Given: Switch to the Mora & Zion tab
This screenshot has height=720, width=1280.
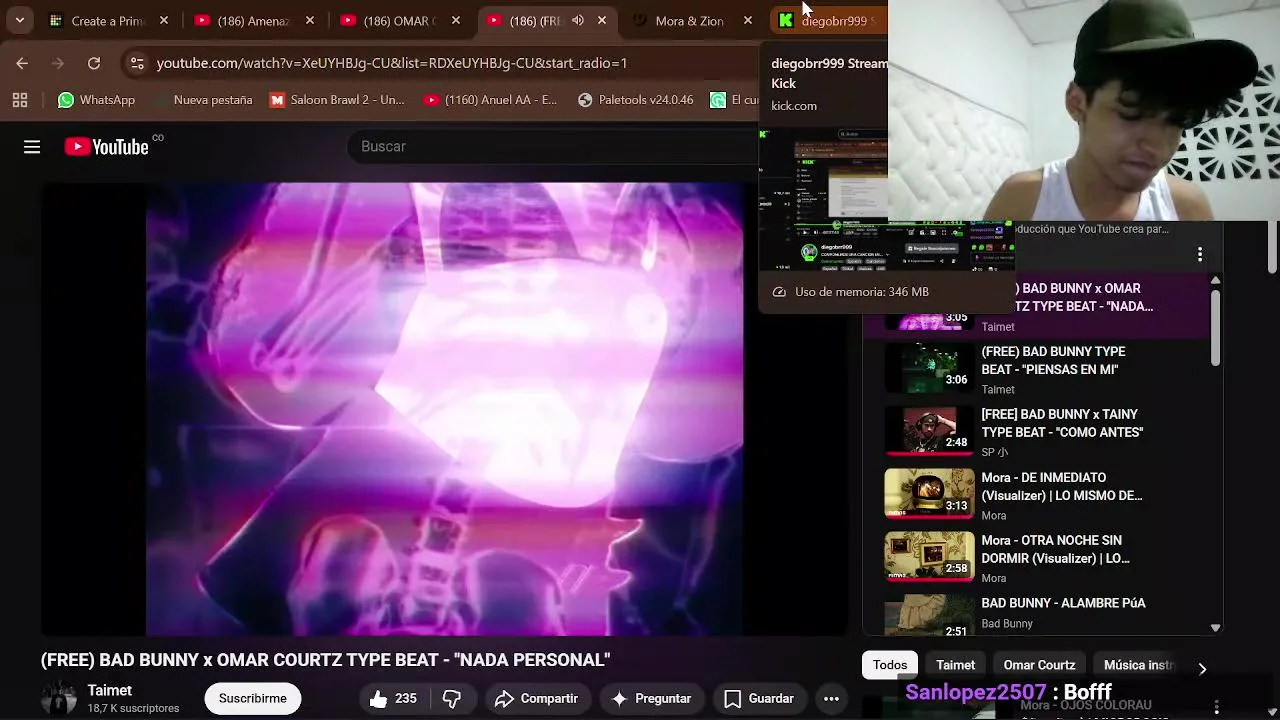Looking at the screenshot, I should point(690,20).
